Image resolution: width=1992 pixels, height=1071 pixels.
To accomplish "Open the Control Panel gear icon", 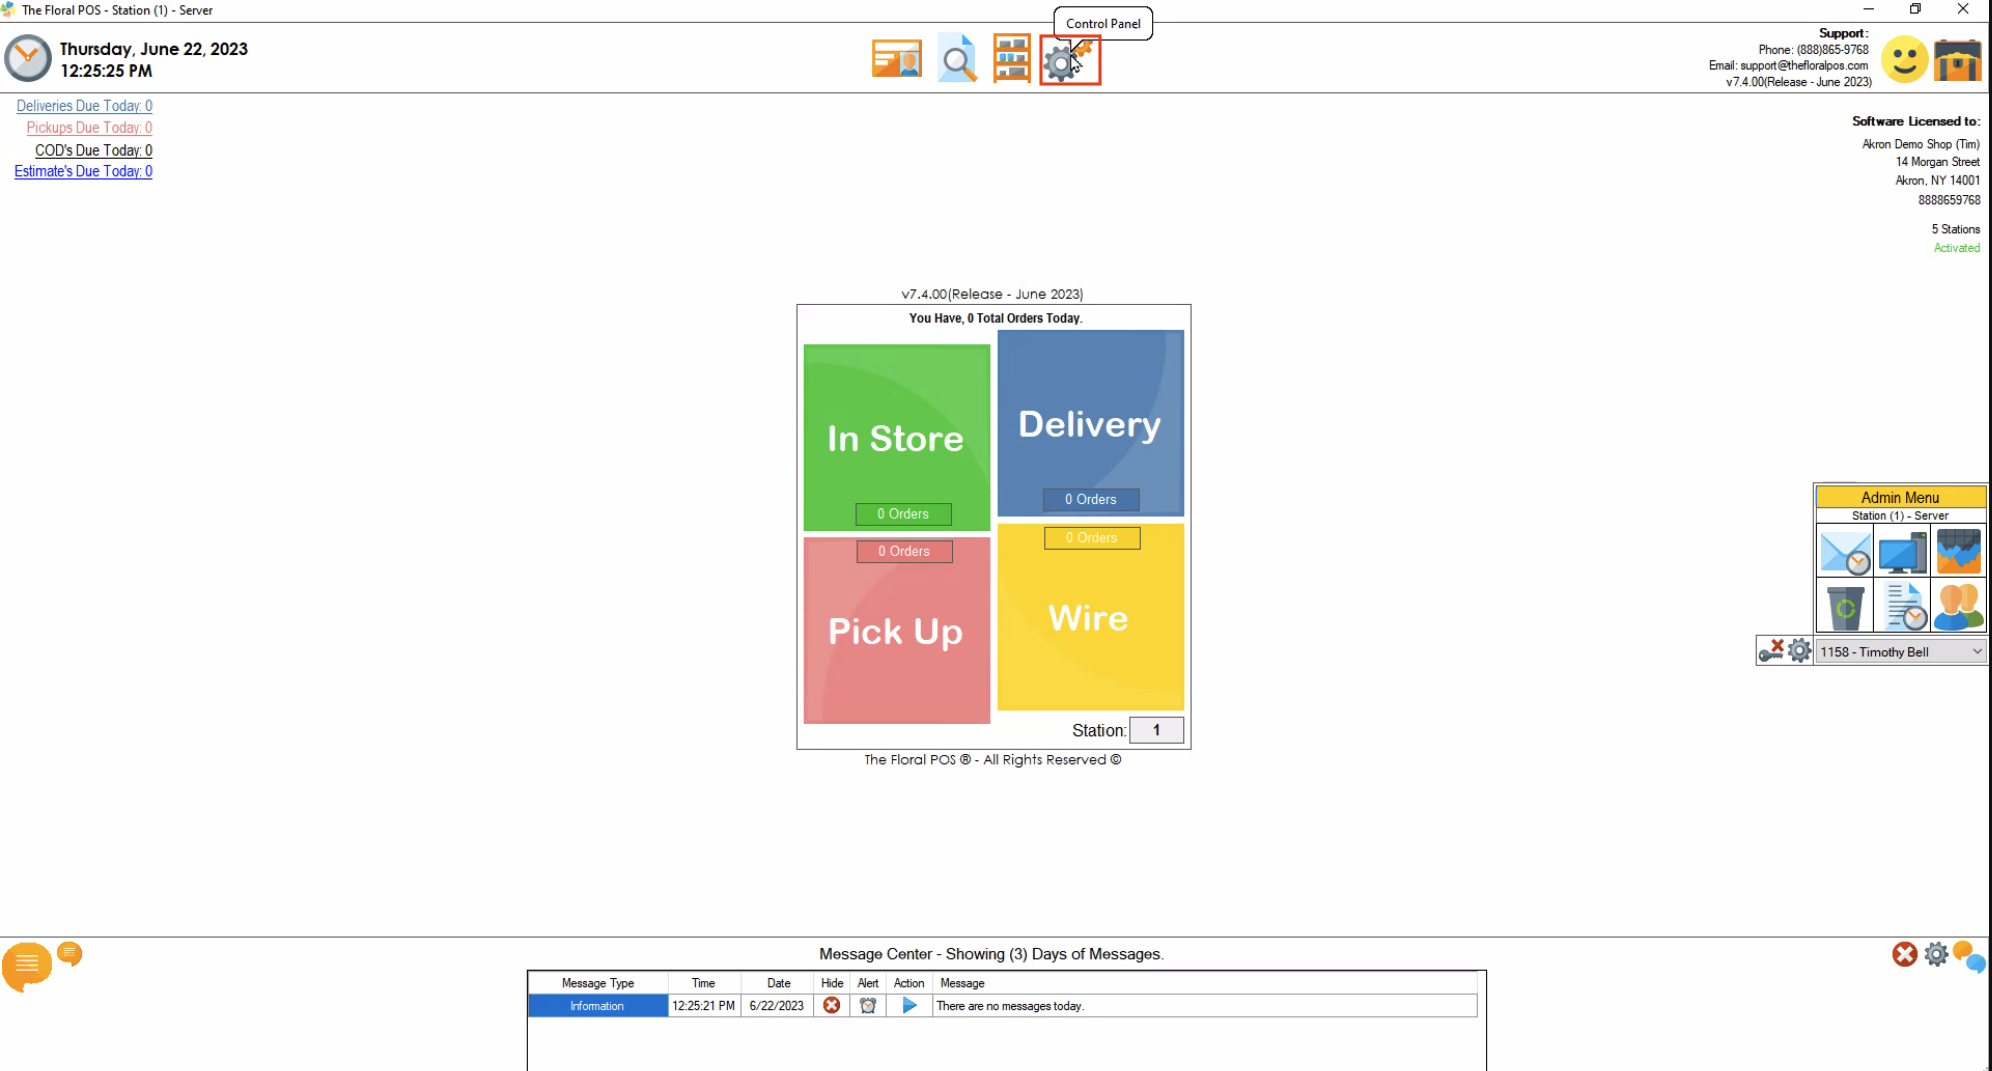I will pos(1069,61).
